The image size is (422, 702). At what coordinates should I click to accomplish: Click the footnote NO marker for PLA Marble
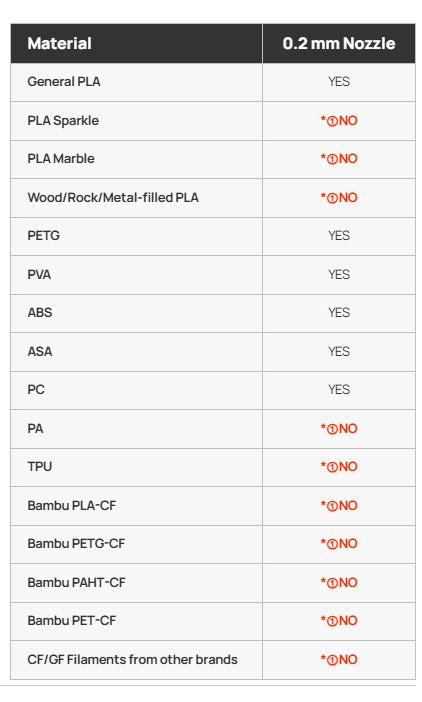[x=339, y=158]
